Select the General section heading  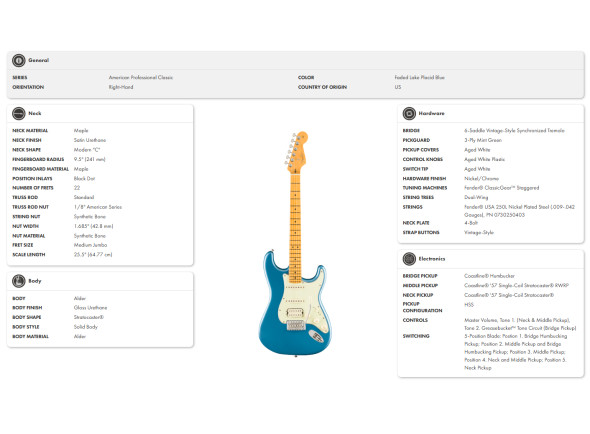pos(39,60)
